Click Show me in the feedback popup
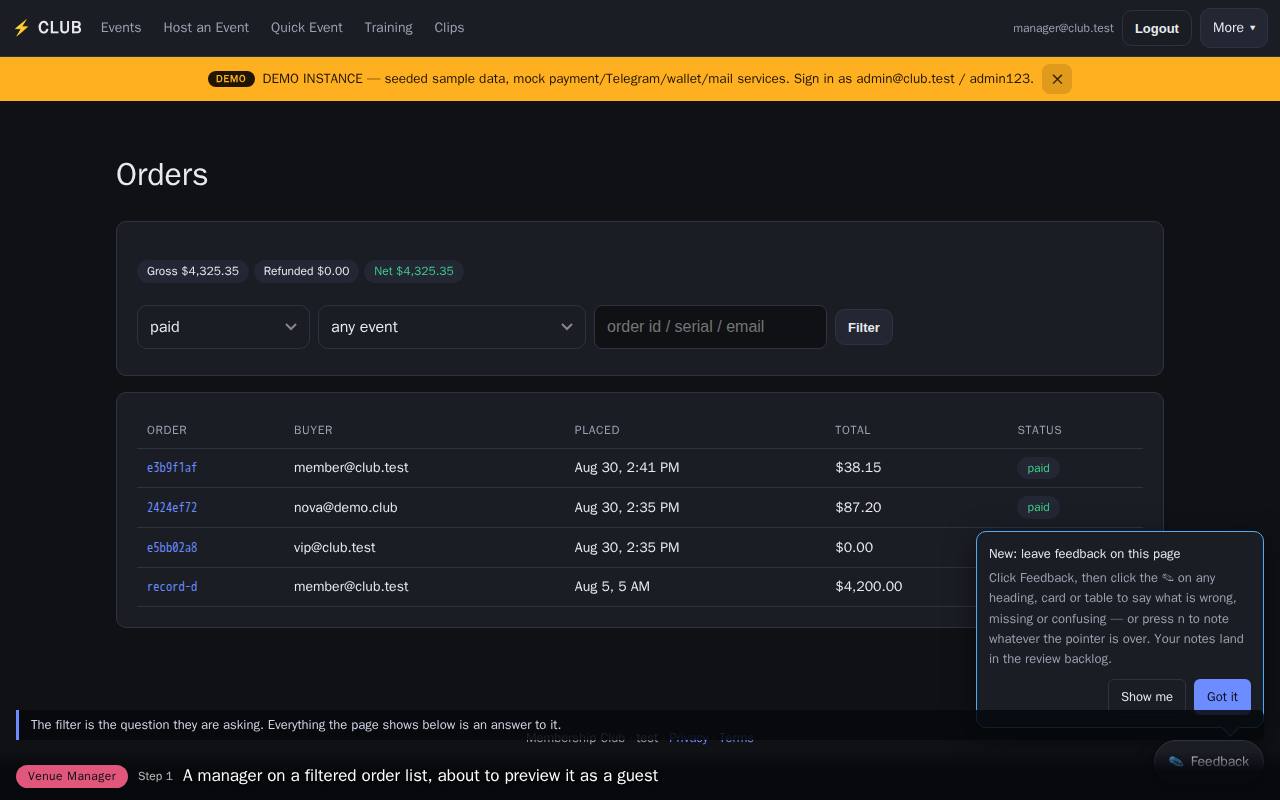 click(x=1147, y=697)
